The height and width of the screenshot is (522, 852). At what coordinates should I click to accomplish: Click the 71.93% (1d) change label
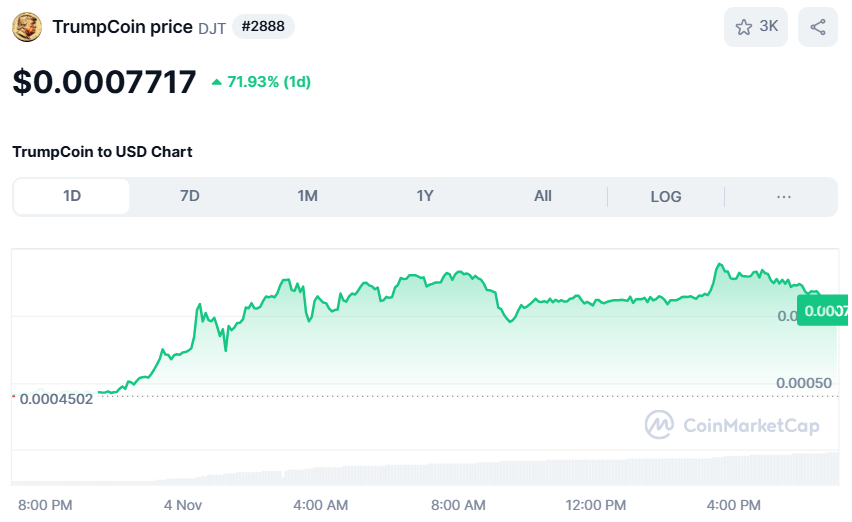(x=268, y=82)
